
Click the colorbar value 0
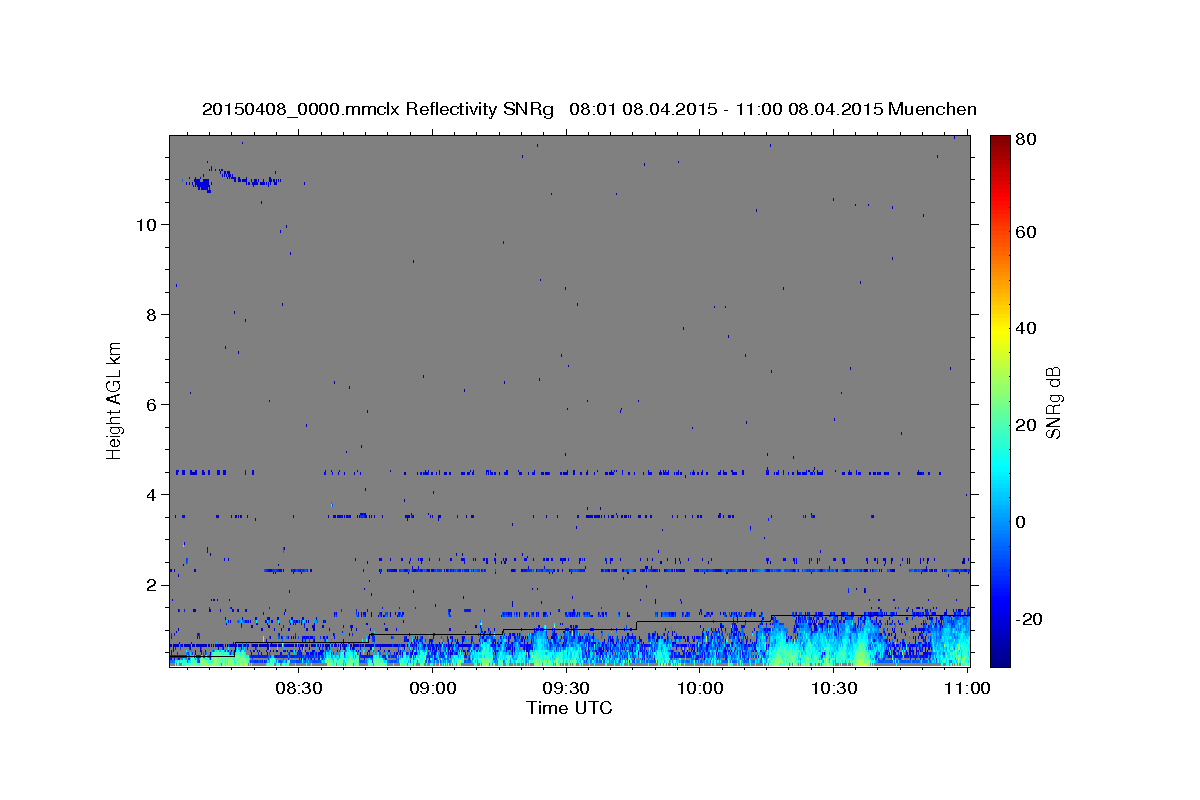1020,522
